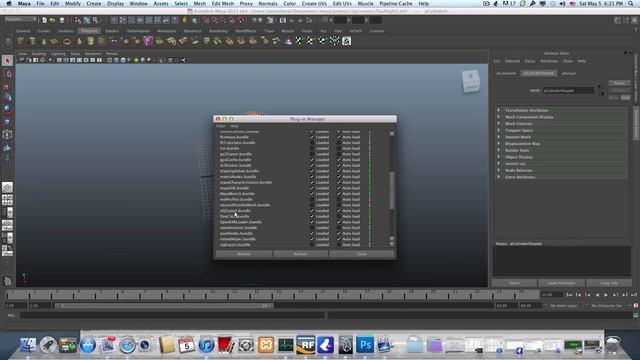The height and width of the screenshot is (360, 640).
Task: Switch to the phong1 tab
Action: [569, 73]
